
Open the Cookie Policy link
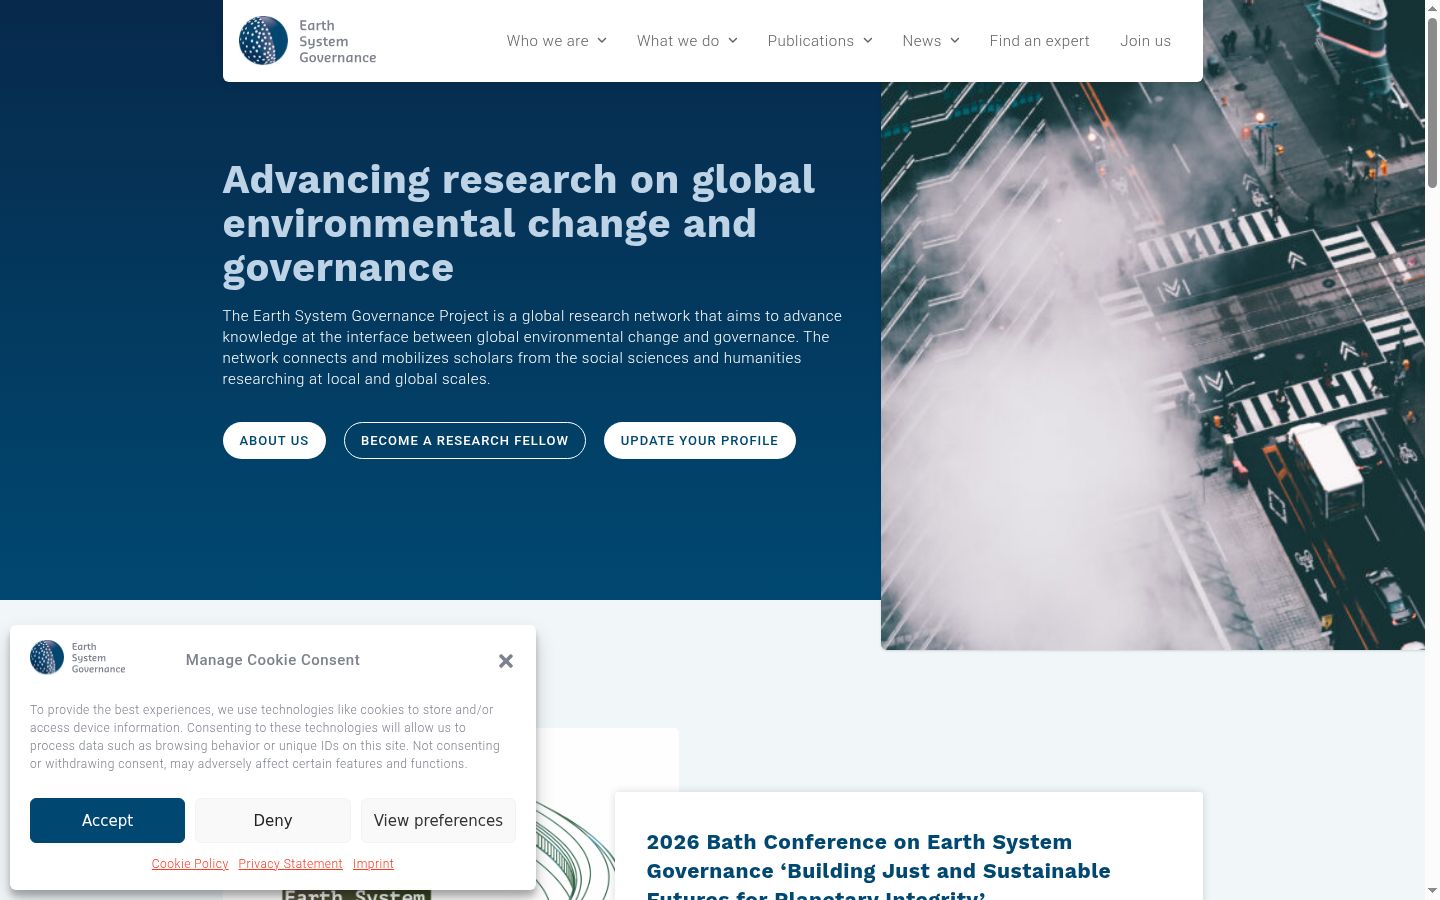(x=190, y=864)
